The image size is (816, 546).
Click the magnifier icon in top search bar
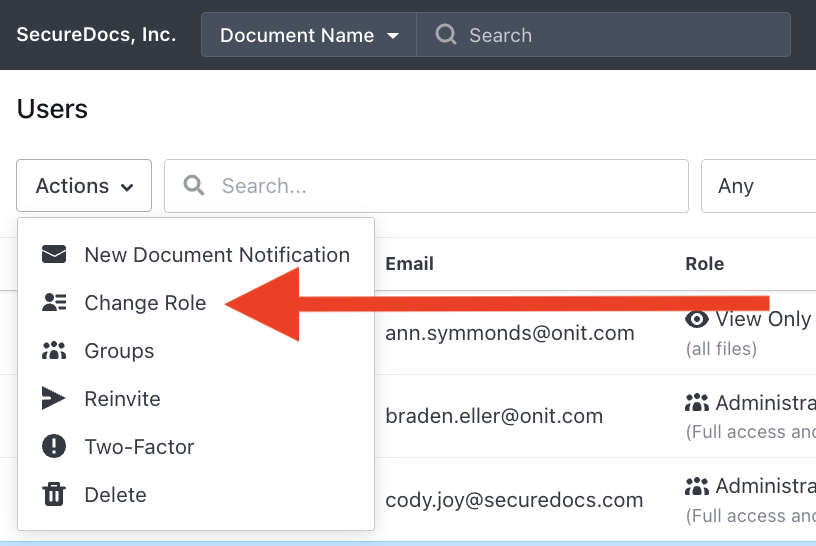446,35
